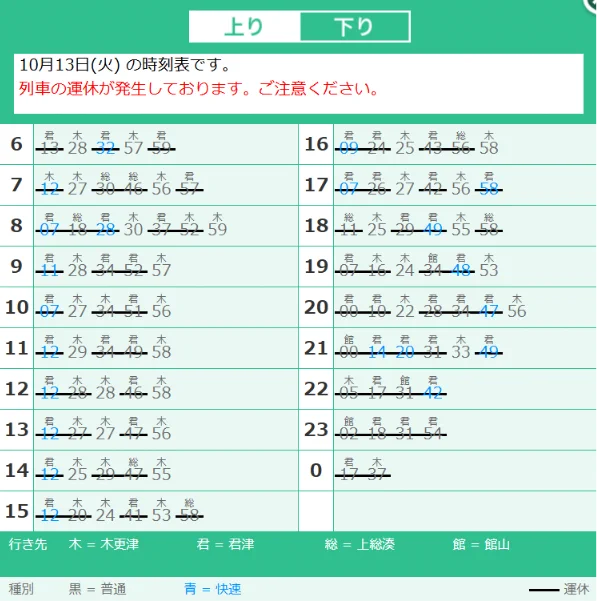597x601 pixels.
Task: Select the 25 departure in the 16 o'clock row
Action: coord(405,148)
